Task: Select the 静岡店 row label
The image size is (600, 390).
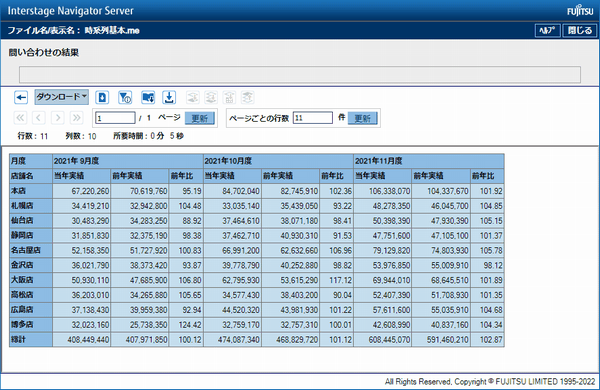Action: [31, 235]
